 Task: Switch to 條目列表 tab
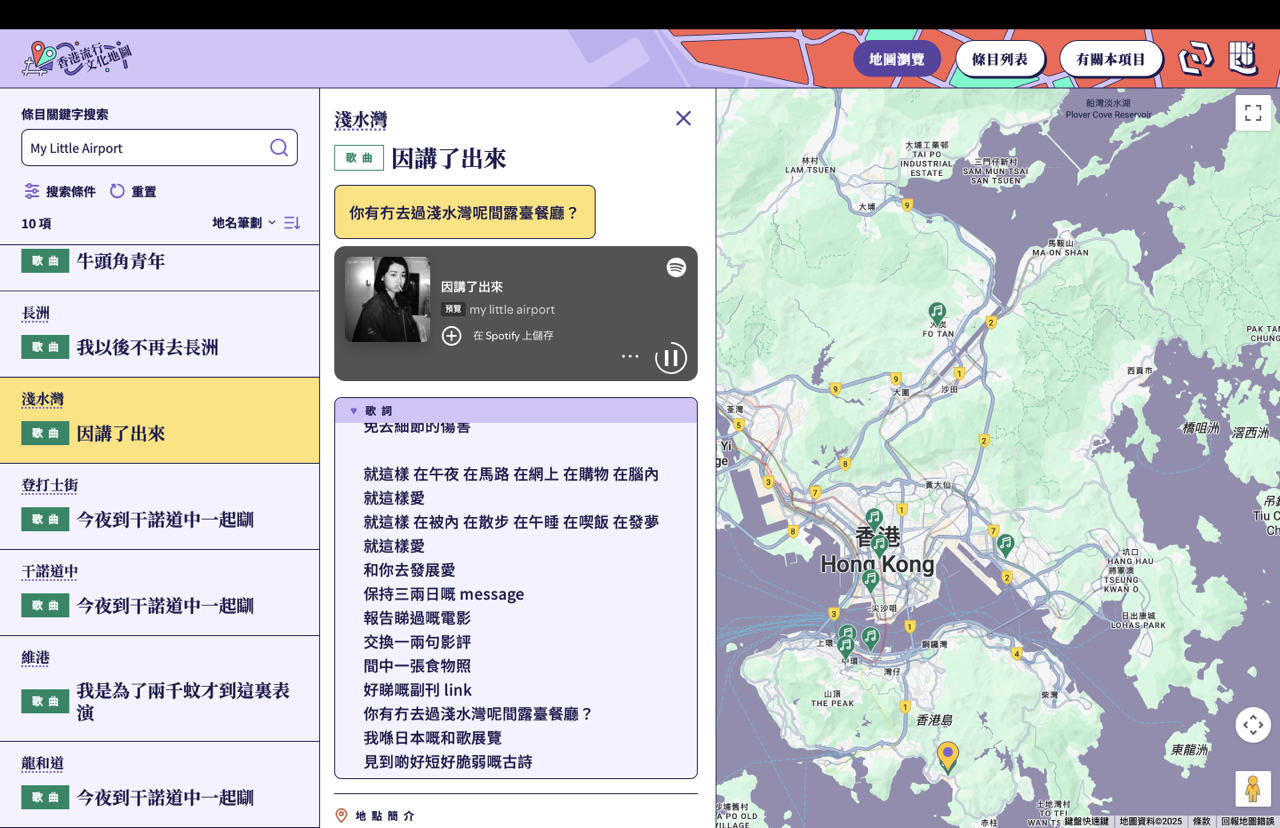pos(1000,59)
